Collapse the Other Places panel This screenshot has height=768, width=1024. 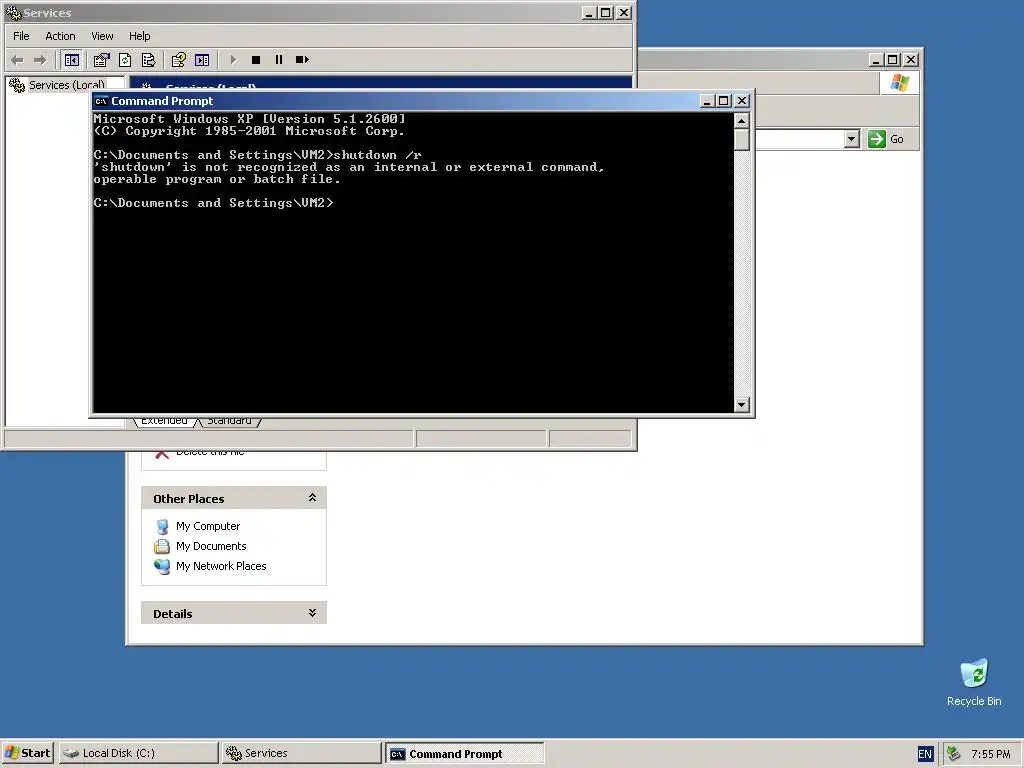[x=312, y=498]
